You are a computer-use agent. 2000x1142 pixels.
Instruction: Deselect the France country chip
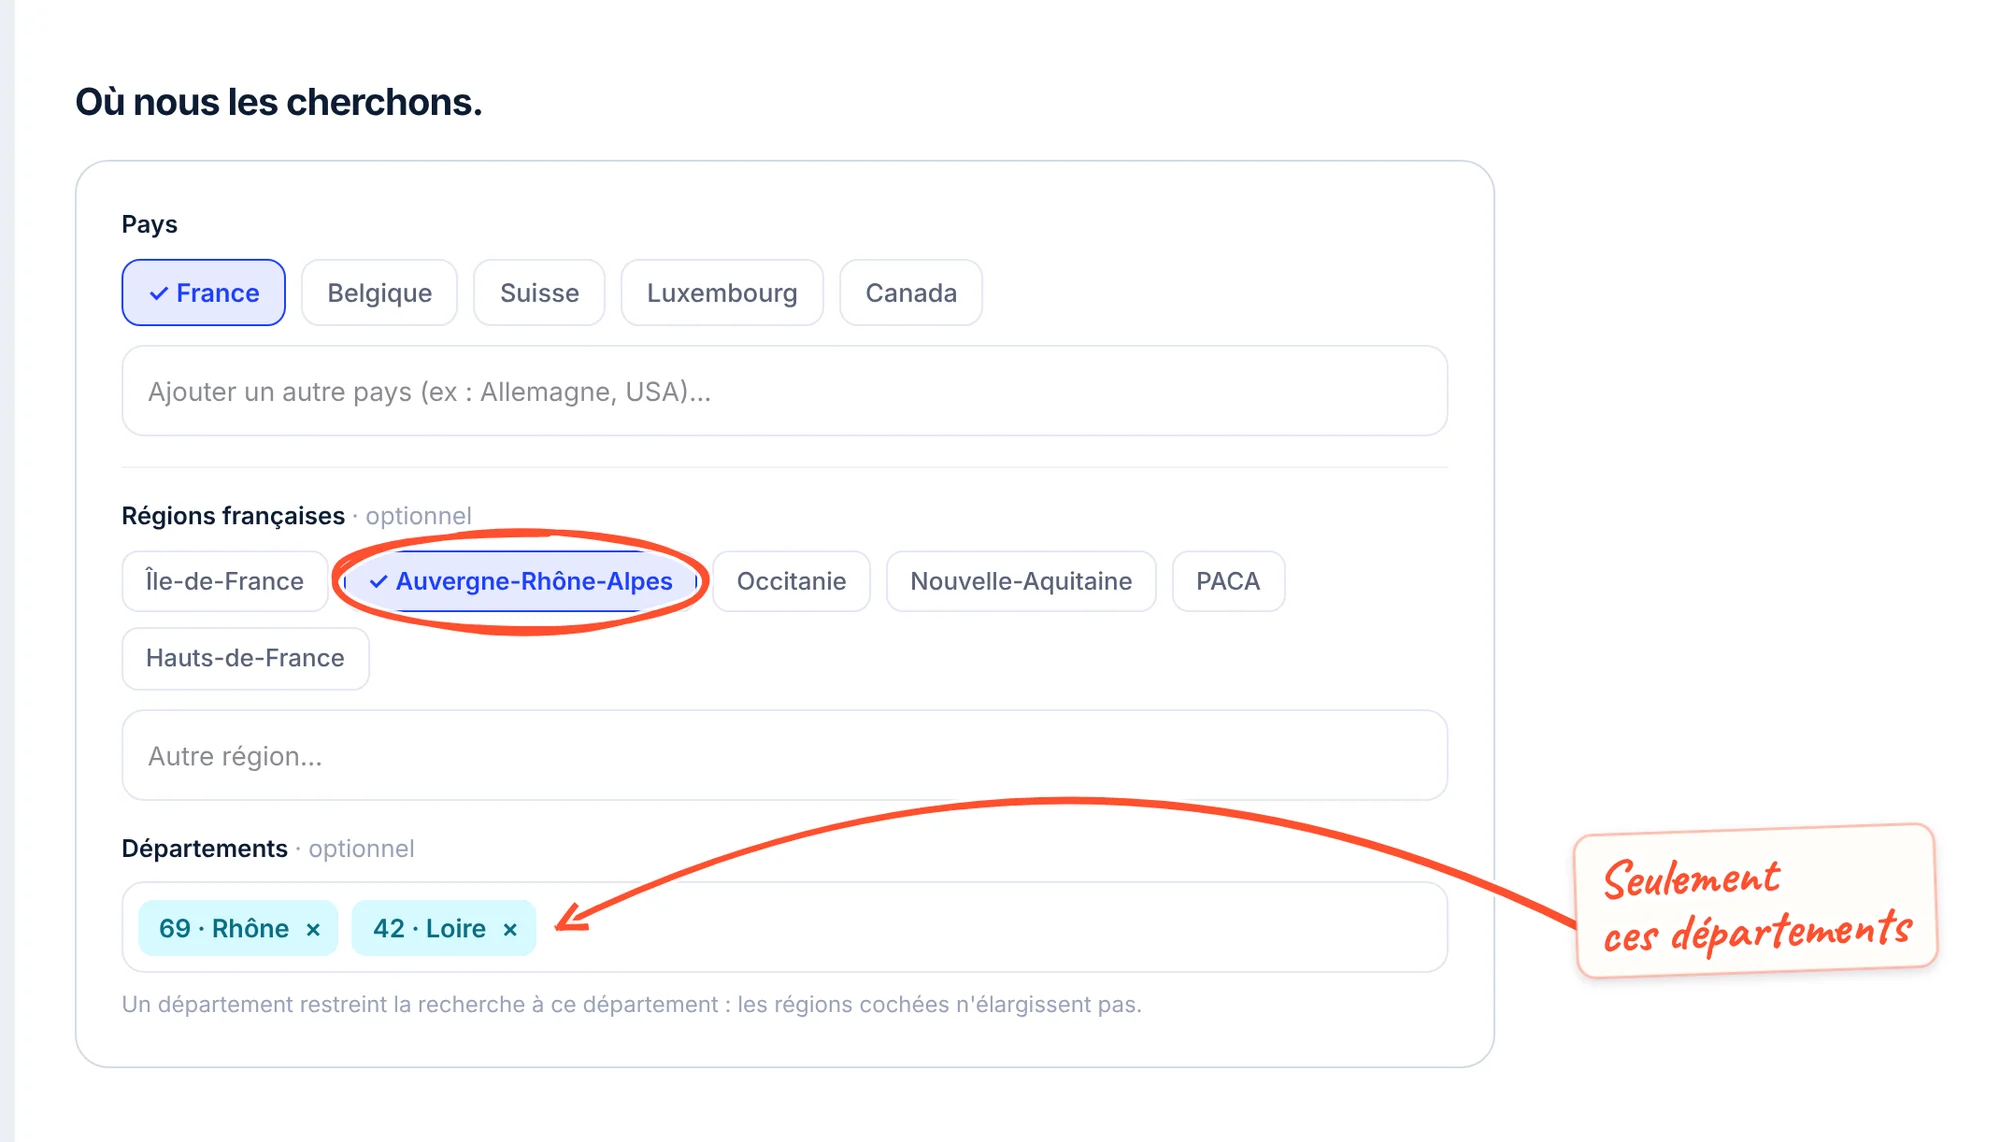(x=203, y=293)
